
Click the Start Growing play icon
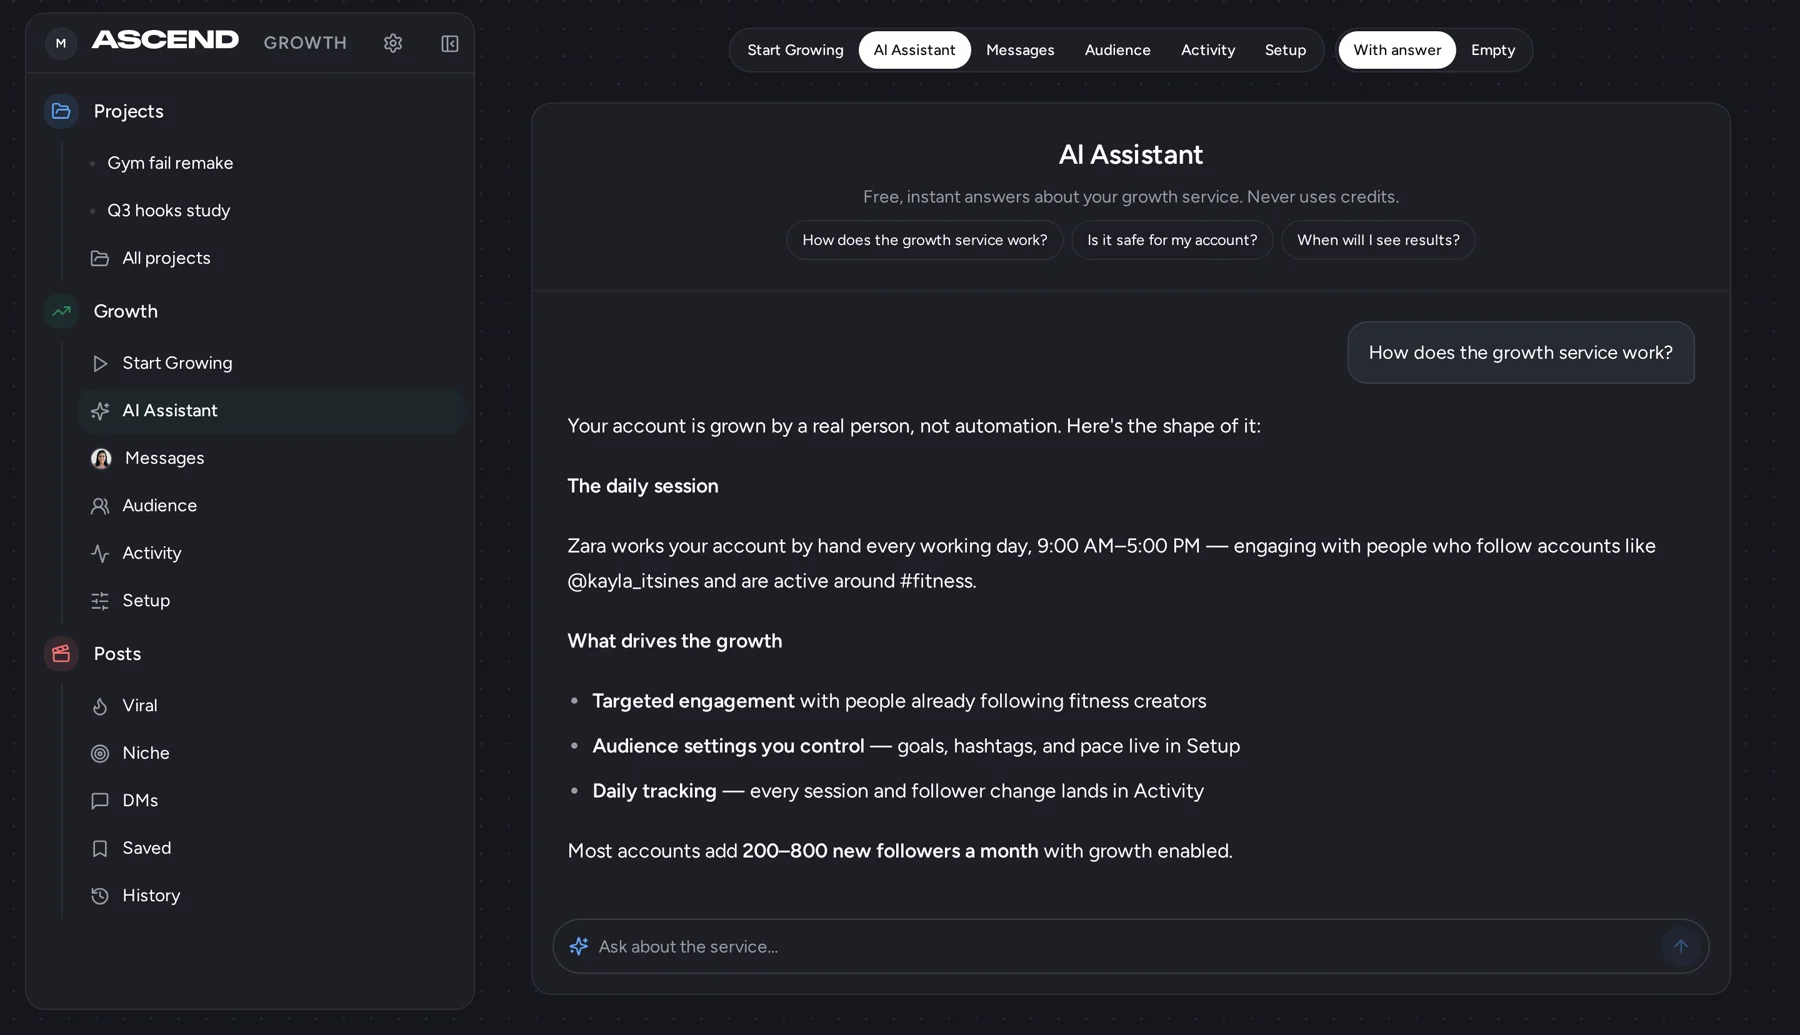[x=100, y=363]
